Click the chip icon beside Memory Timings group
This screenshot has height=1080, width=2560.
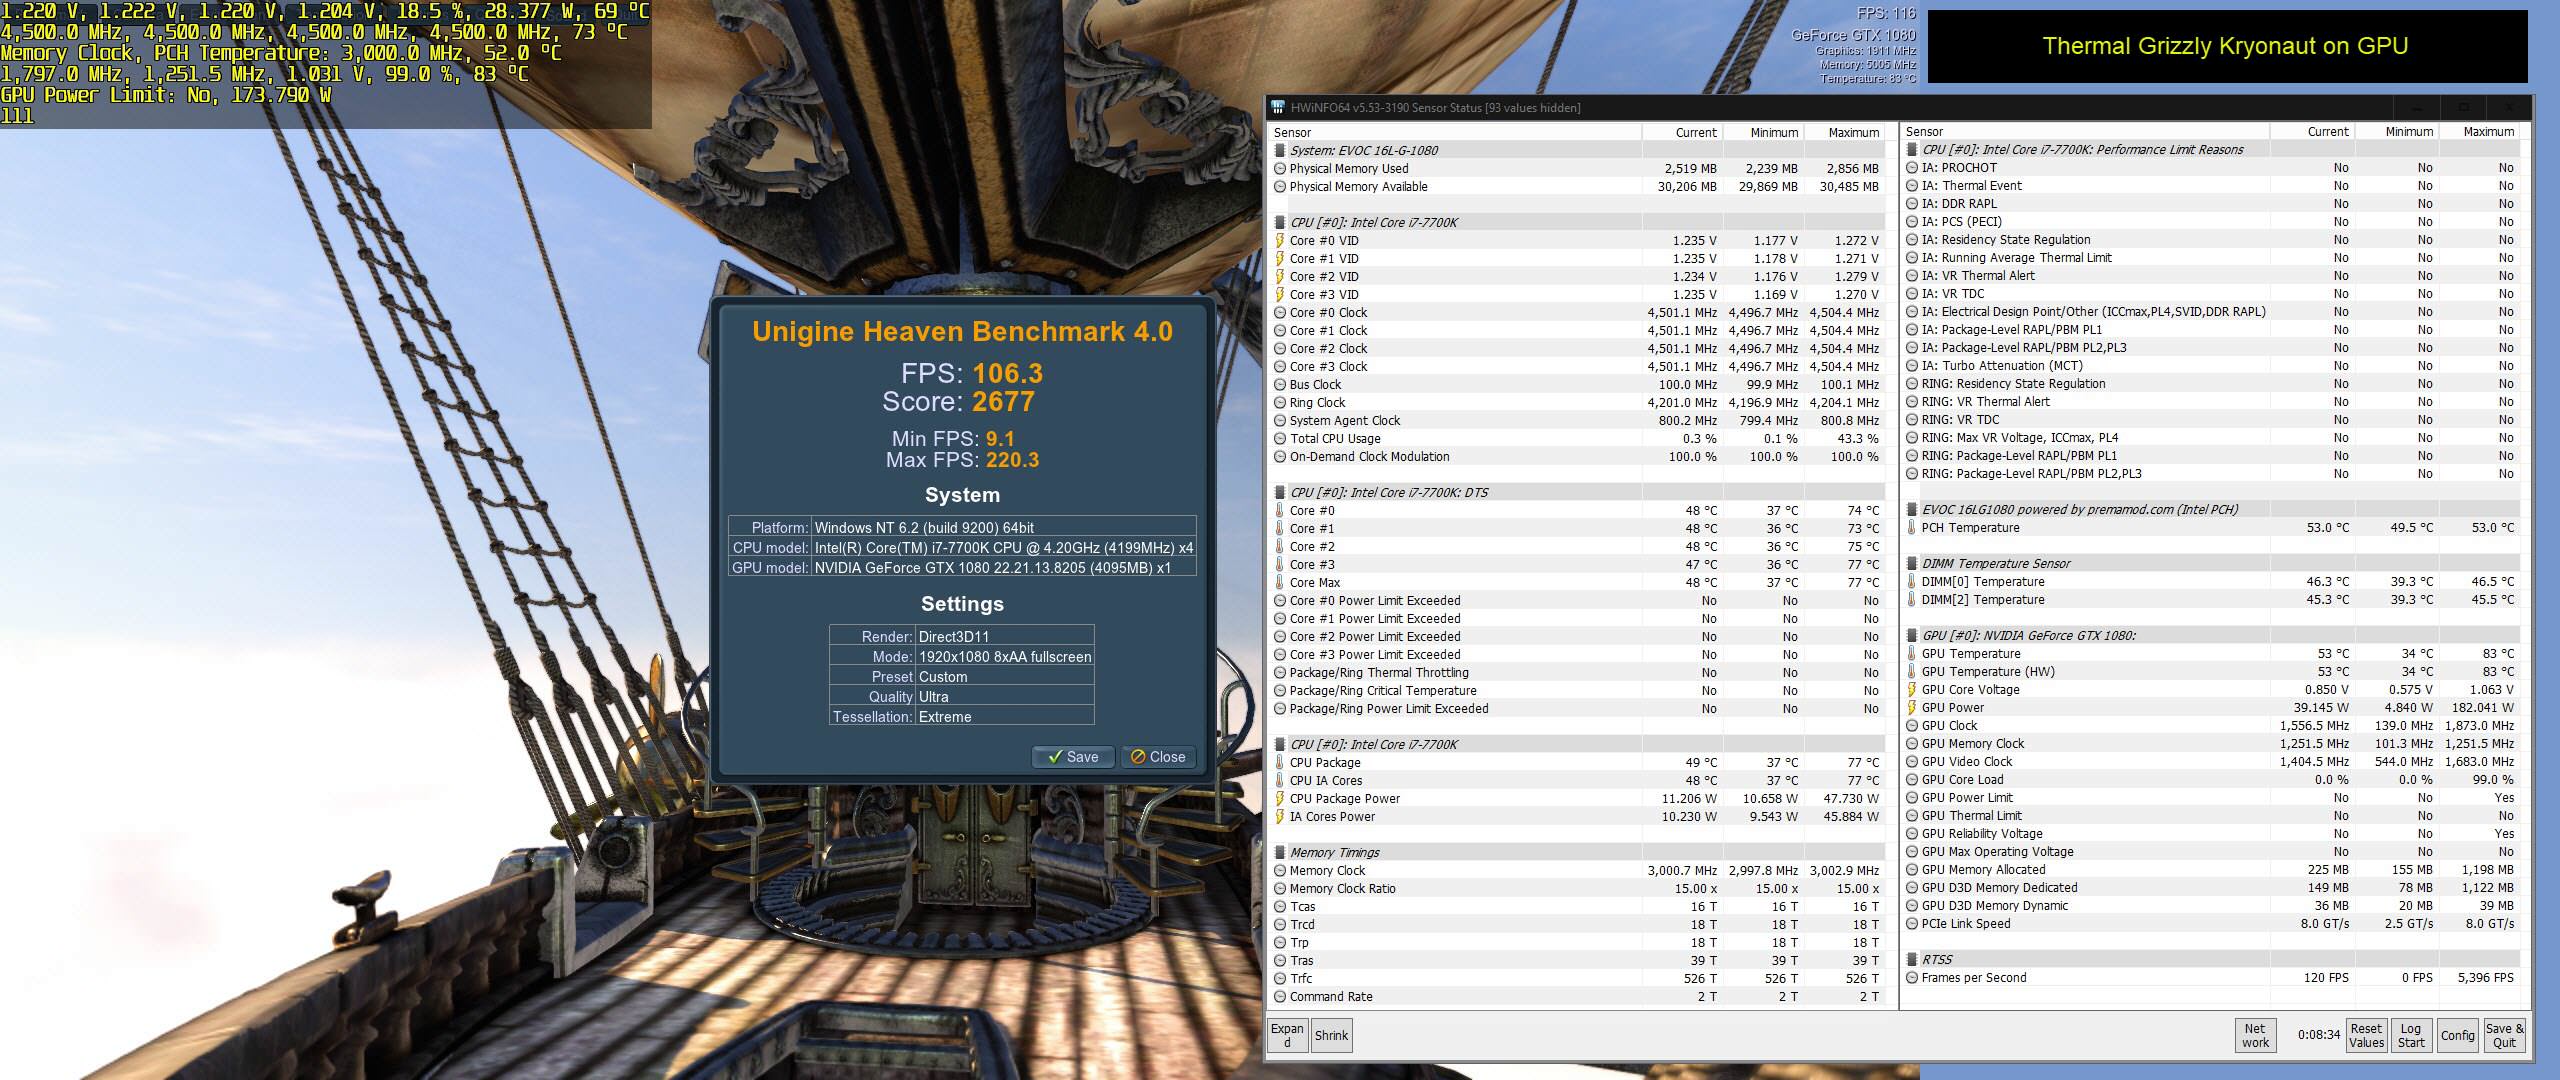[x=1279, y=853]
